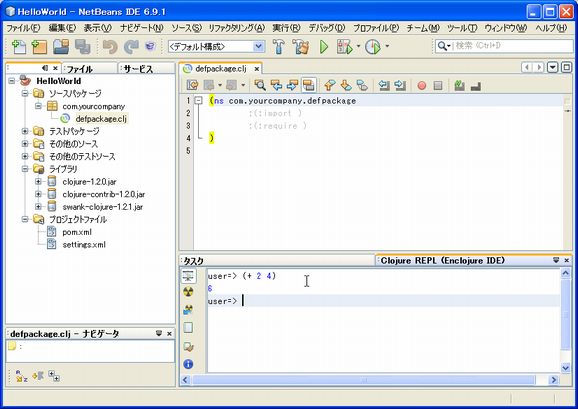
Task: Switch to the タスク tab
Action: [x=276, y=261]
